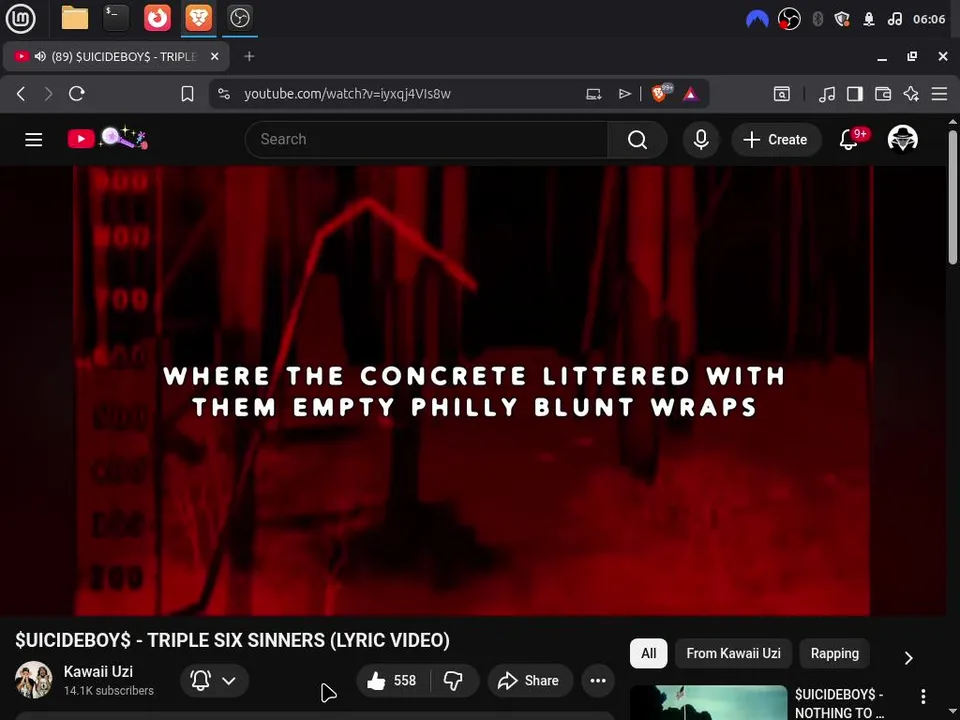Viewport: 960px width, 720px height.
Task: Open options menu for NOTHING TO video
Action: 923,696
